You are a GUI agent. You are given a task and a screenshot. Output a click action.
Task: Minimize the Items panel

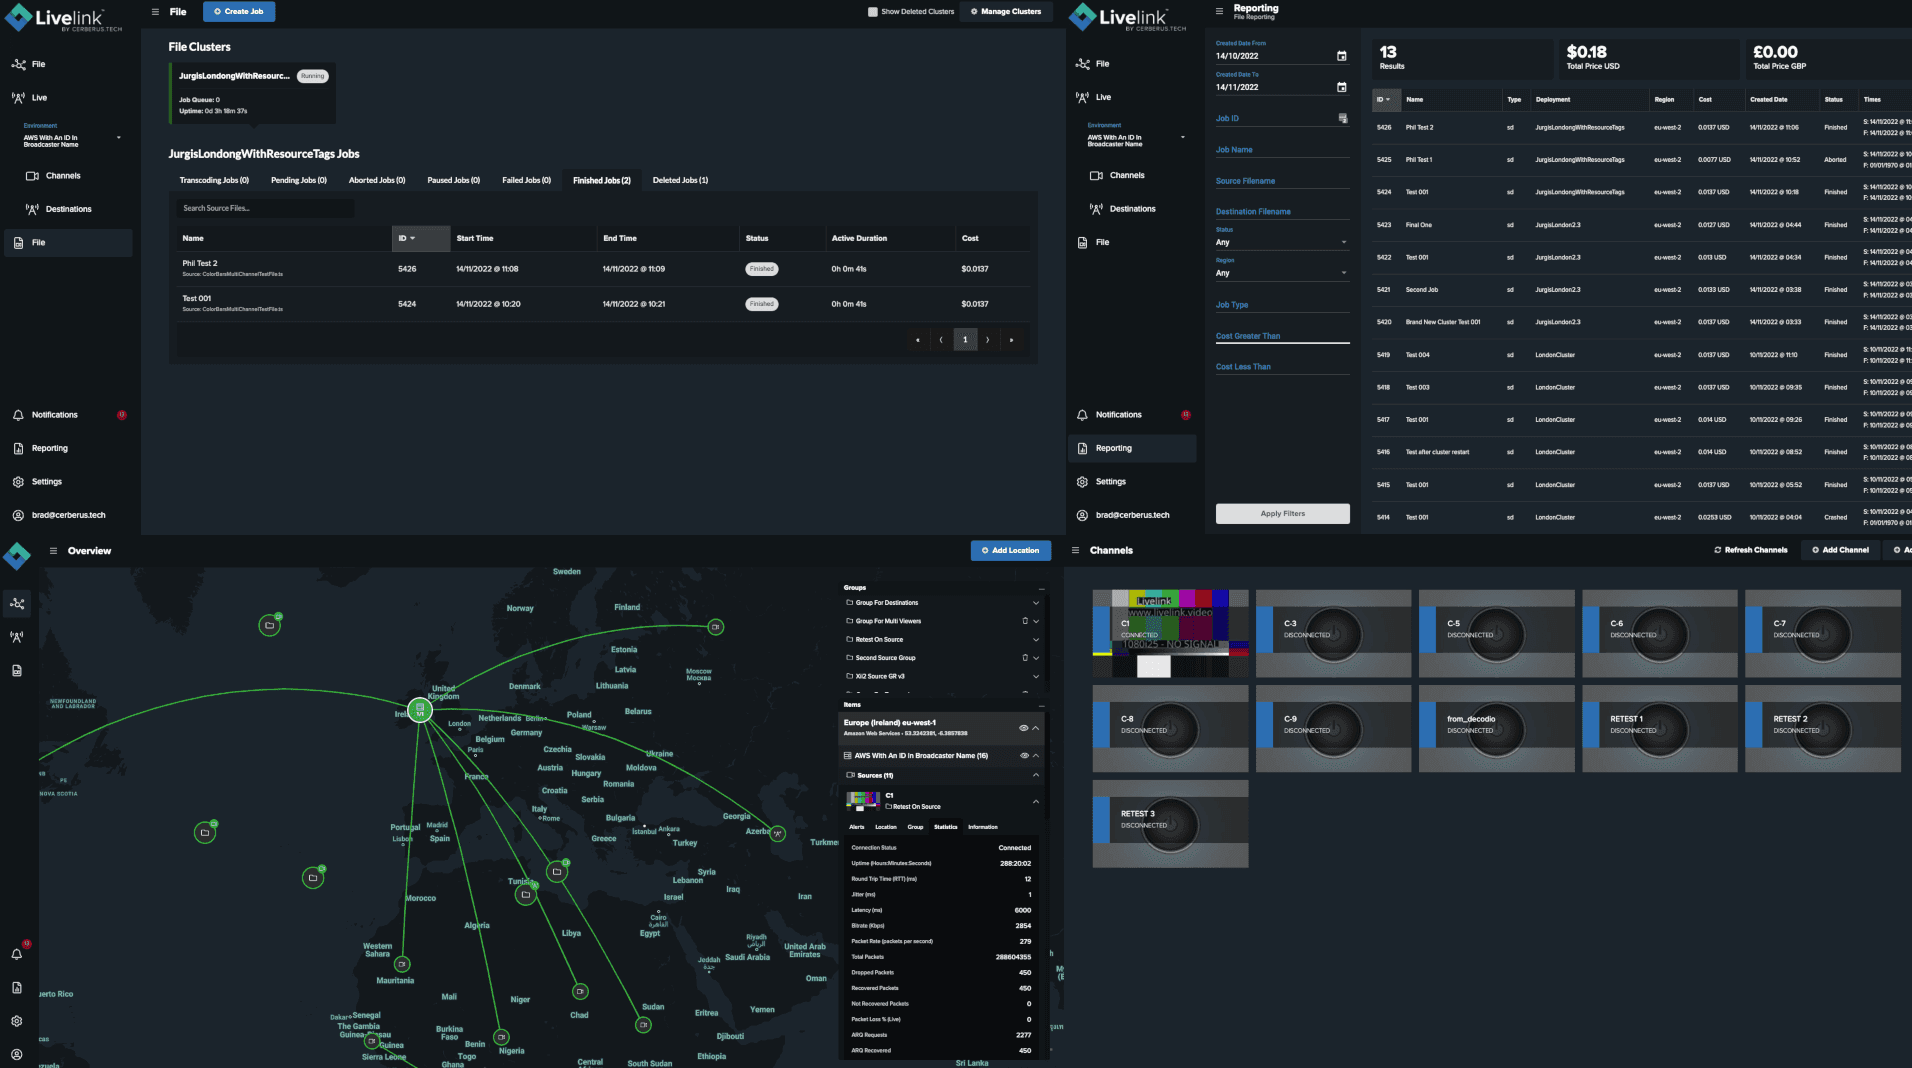tap(1041, 705)
